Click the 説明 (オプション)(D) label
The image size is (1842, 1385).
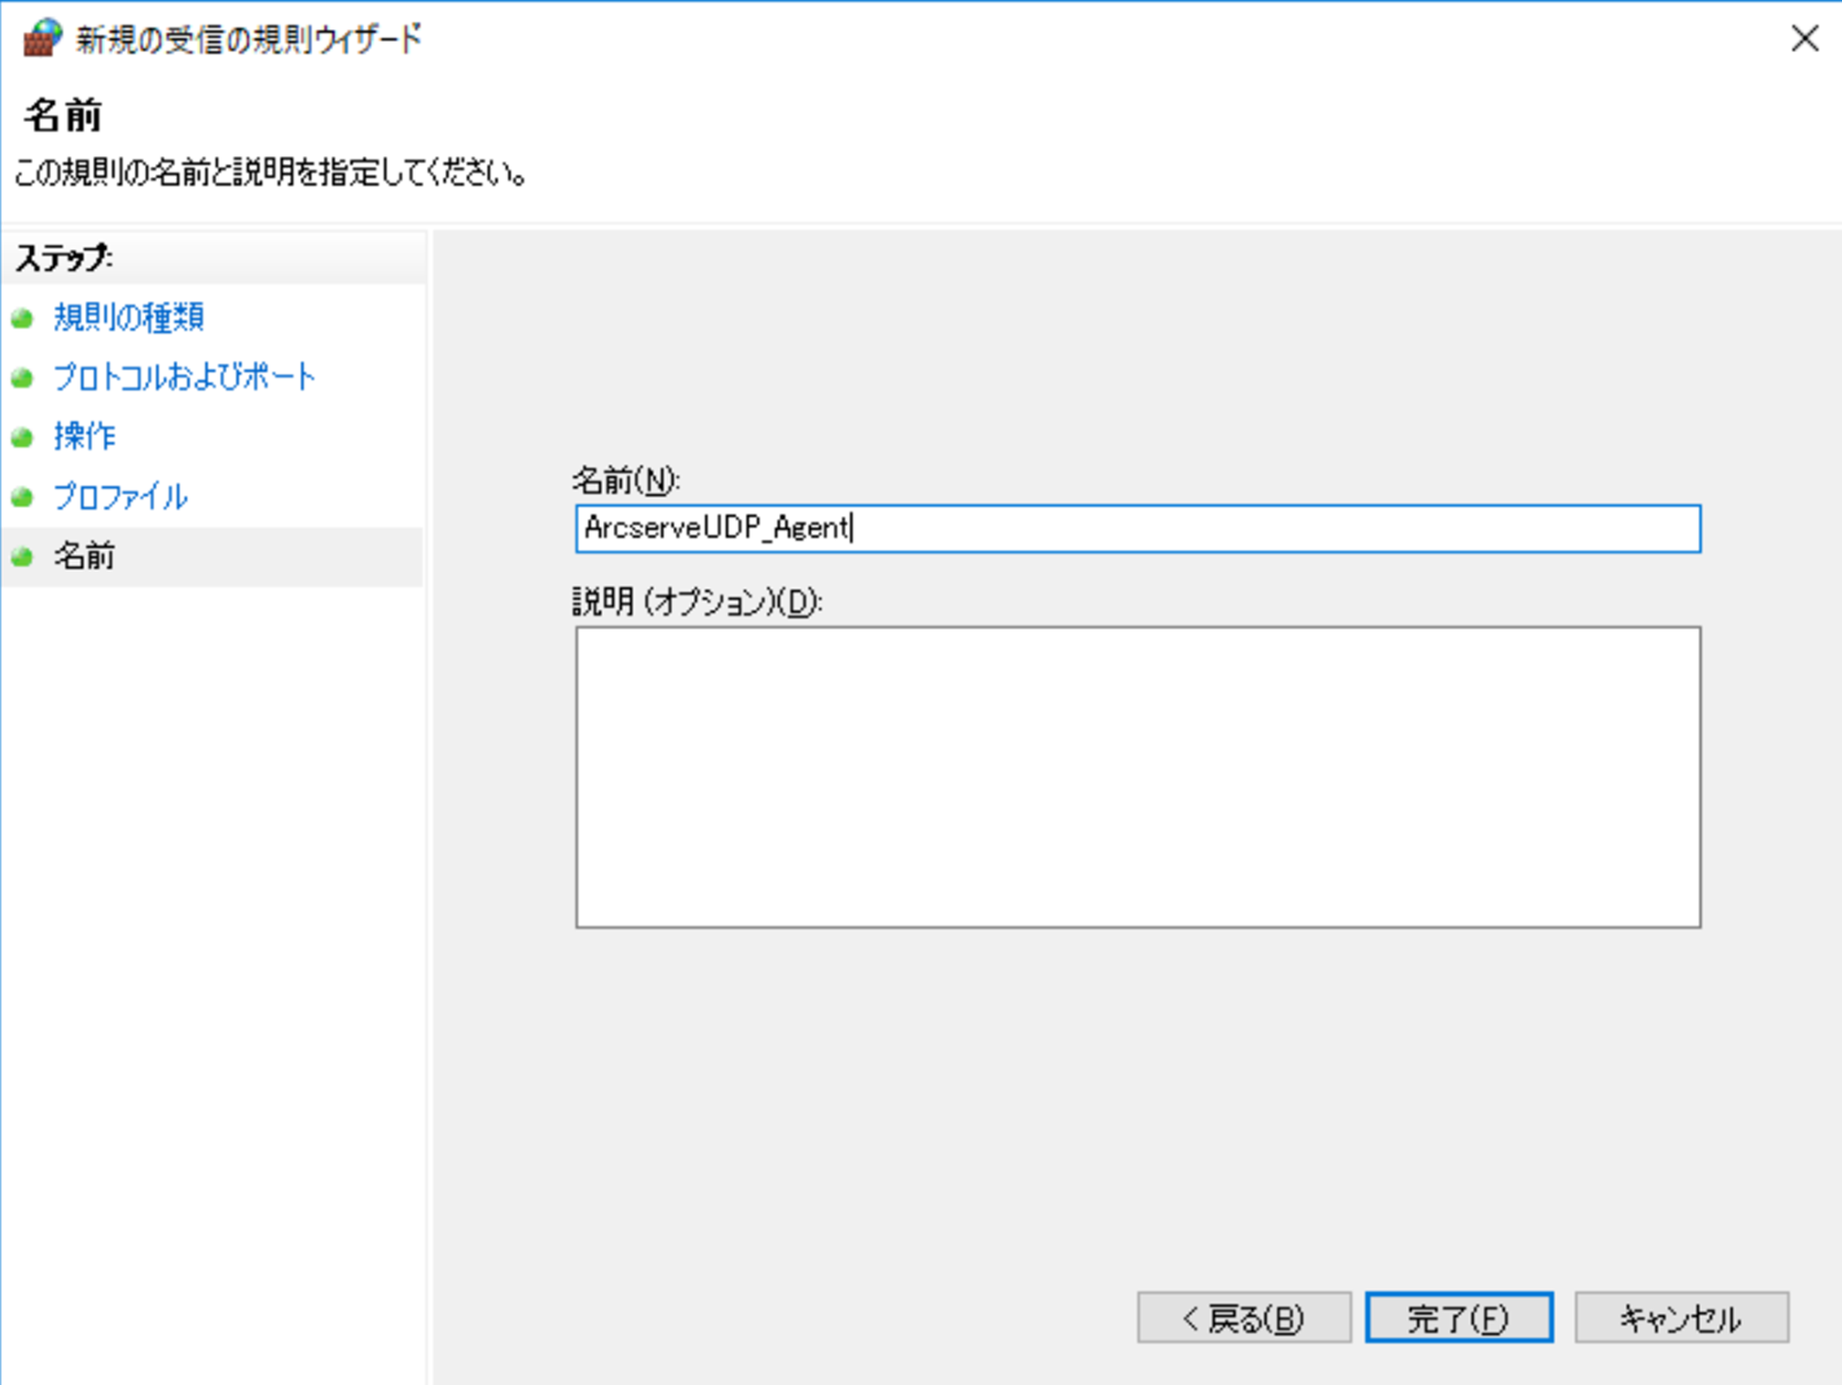697,602
